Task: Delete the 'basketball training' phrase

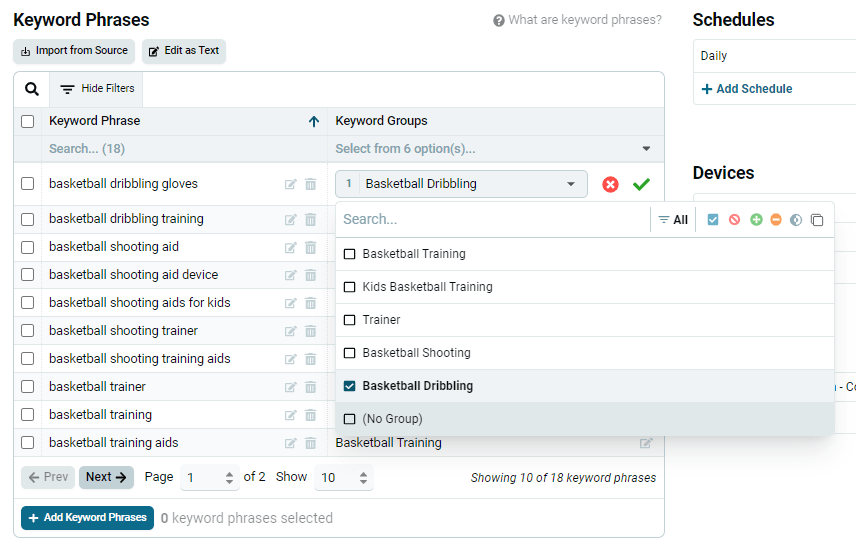Action: (311, 415)
